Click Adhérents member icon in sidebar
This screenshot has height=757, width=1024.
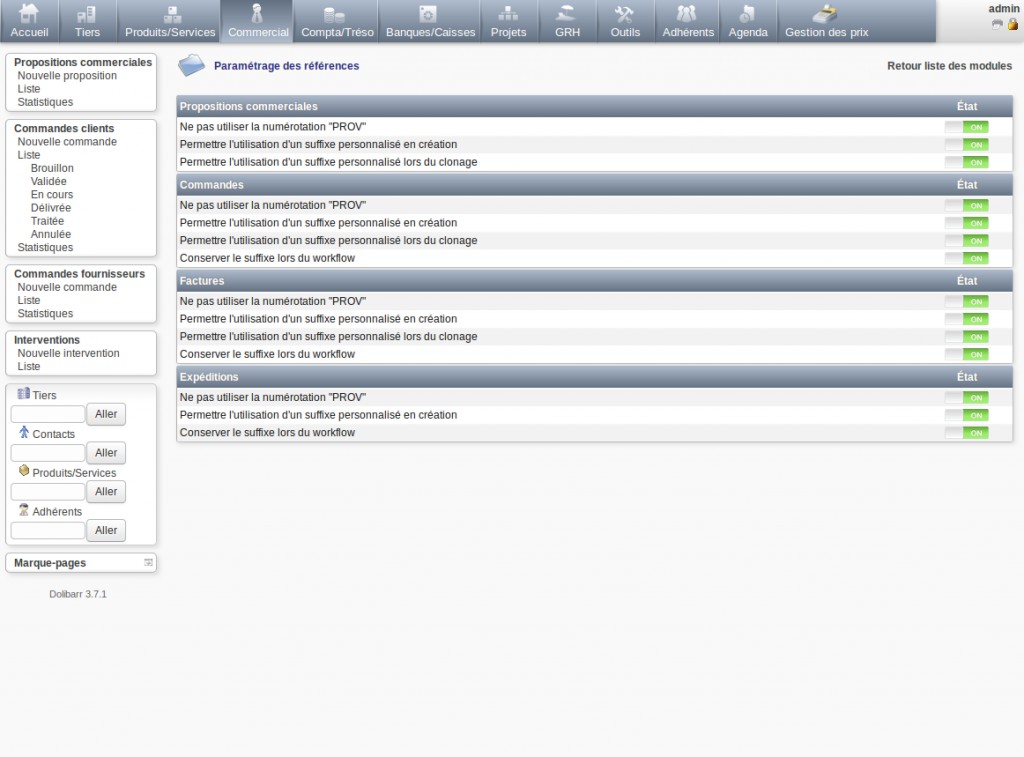(x=24, y=509)
